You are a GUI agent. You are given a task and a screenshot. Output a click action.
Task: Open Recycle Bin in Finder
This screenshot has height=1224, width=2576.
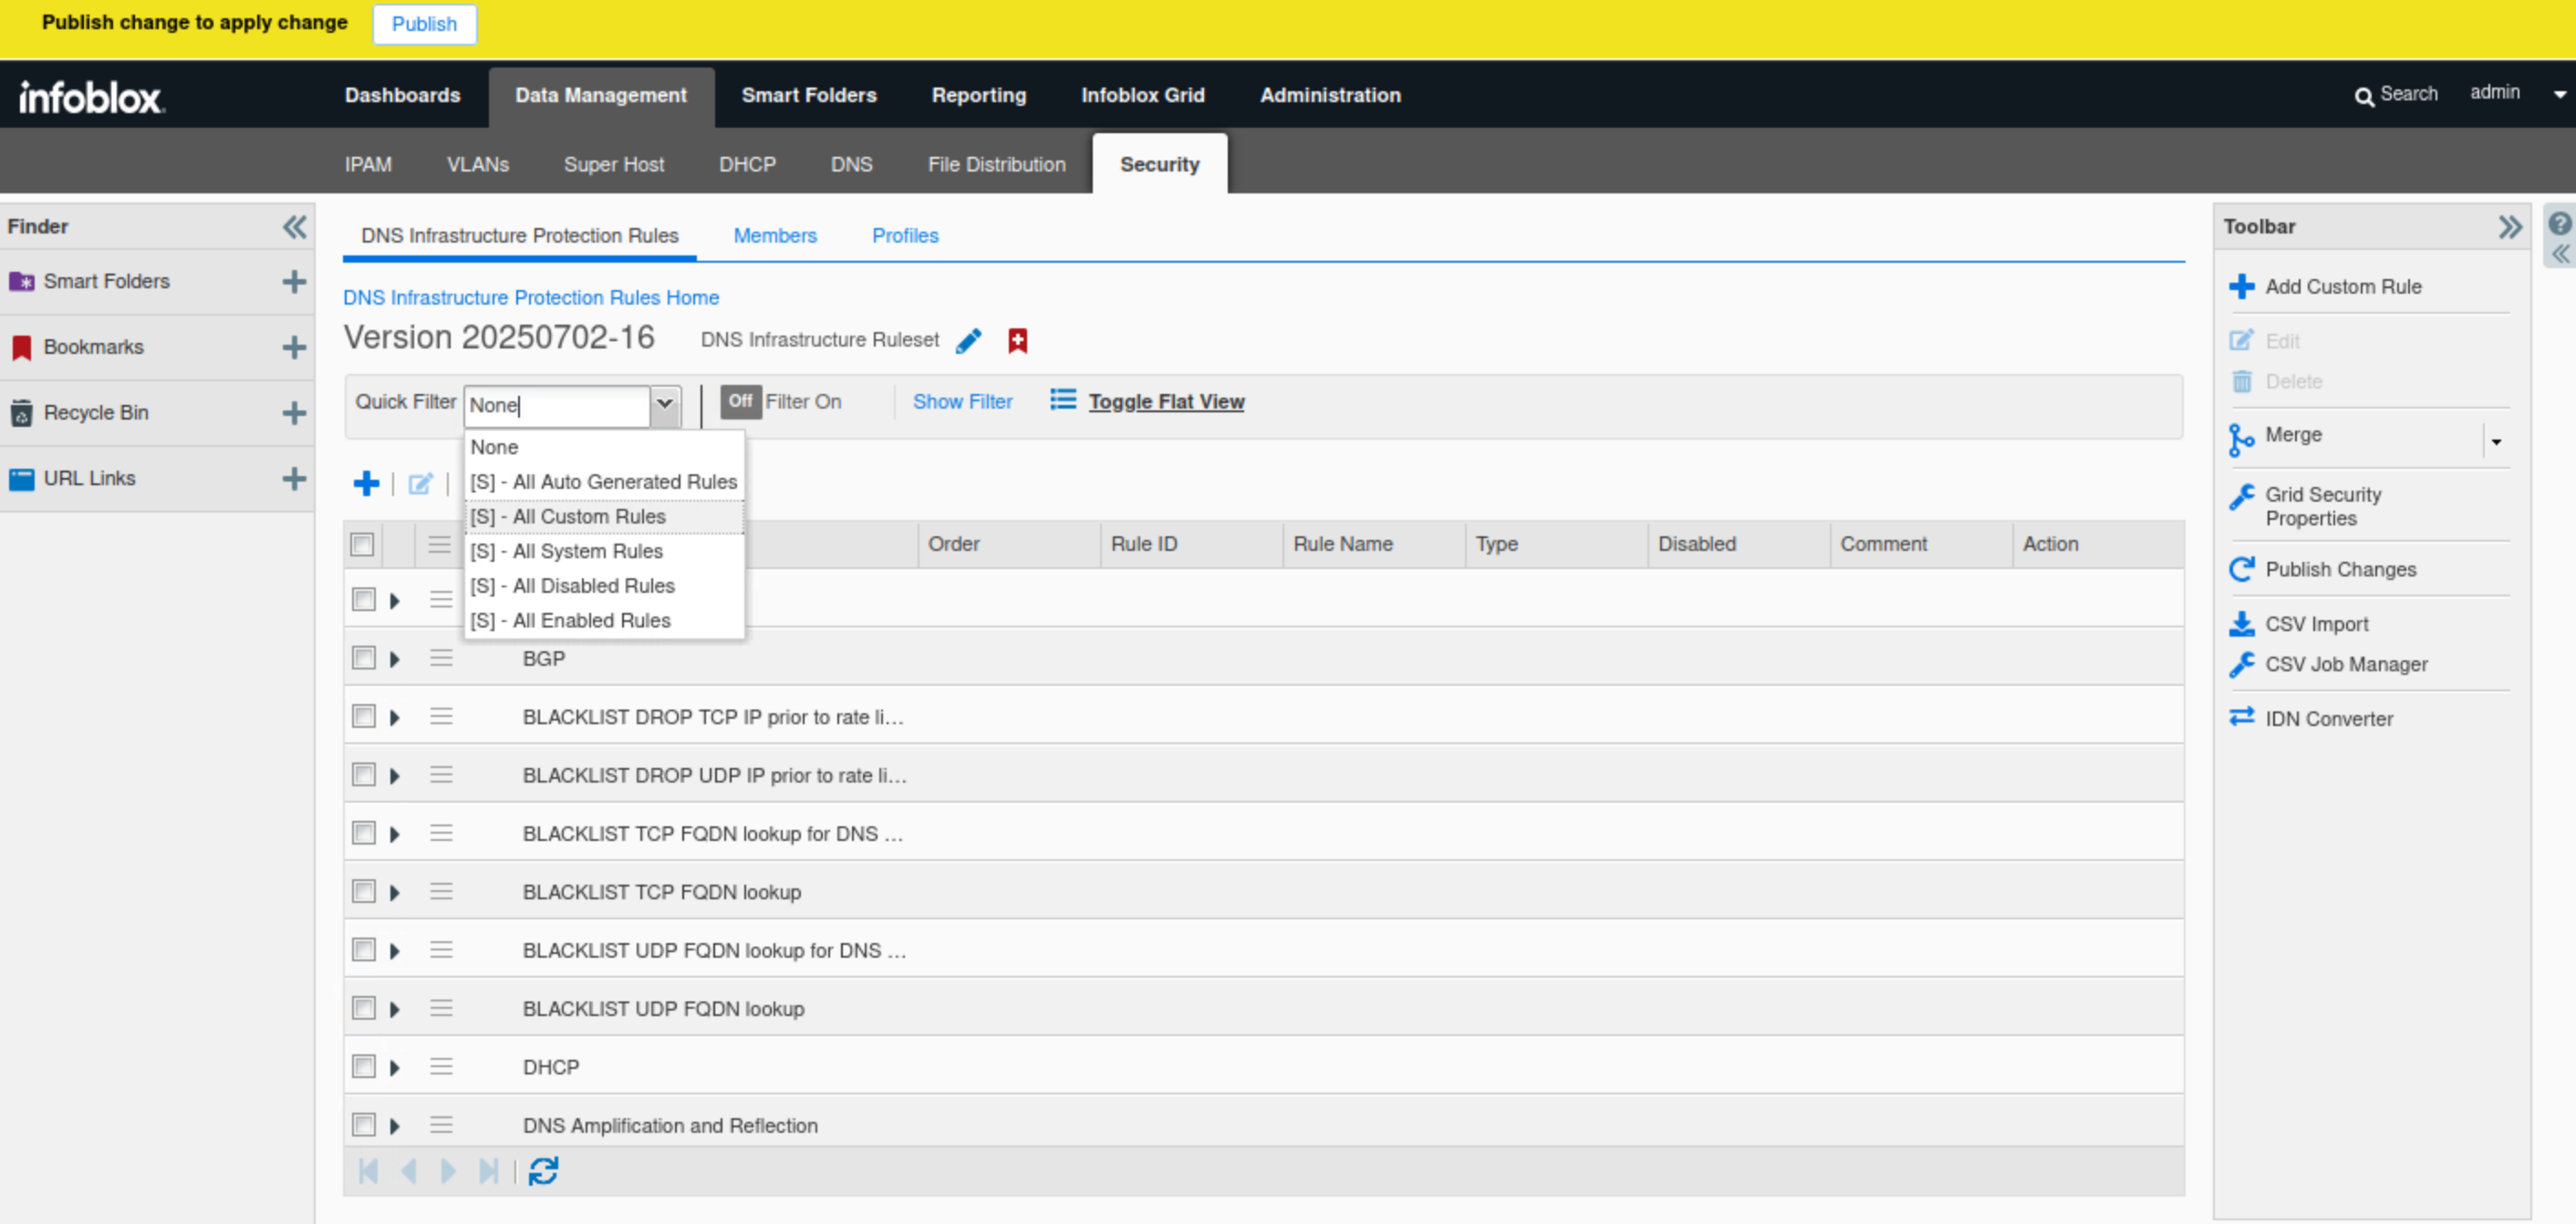[x=96, y=413]
